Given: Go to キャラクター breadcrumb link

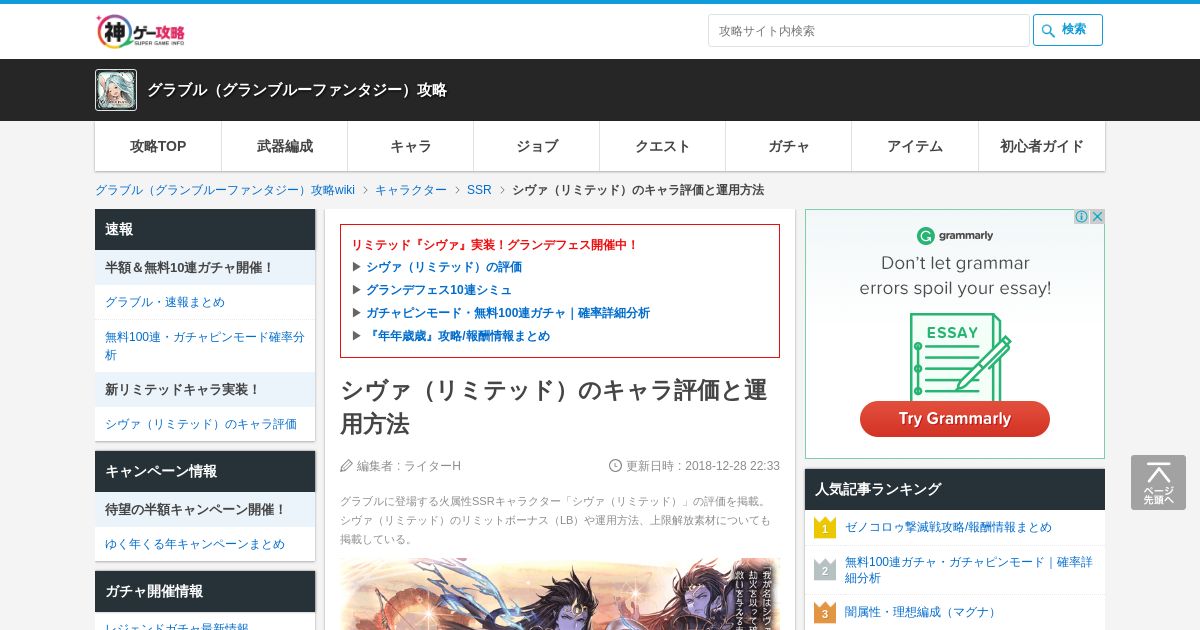Looking at the screenshot, I should (x=411, y=190).
